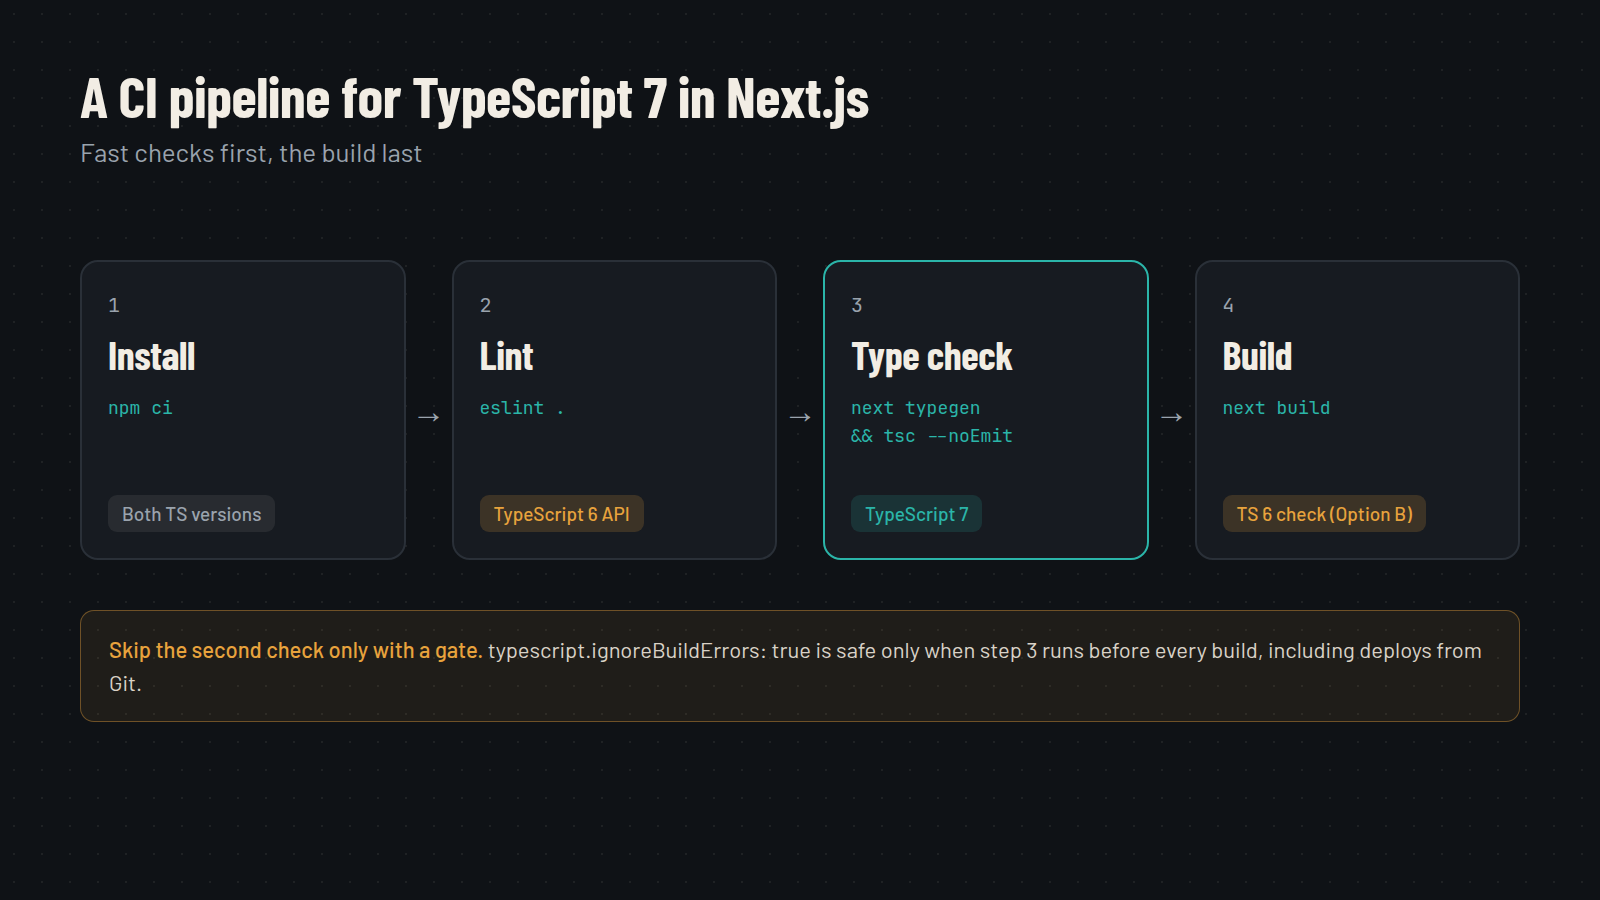Click the 'next typegen' command line

916,408
